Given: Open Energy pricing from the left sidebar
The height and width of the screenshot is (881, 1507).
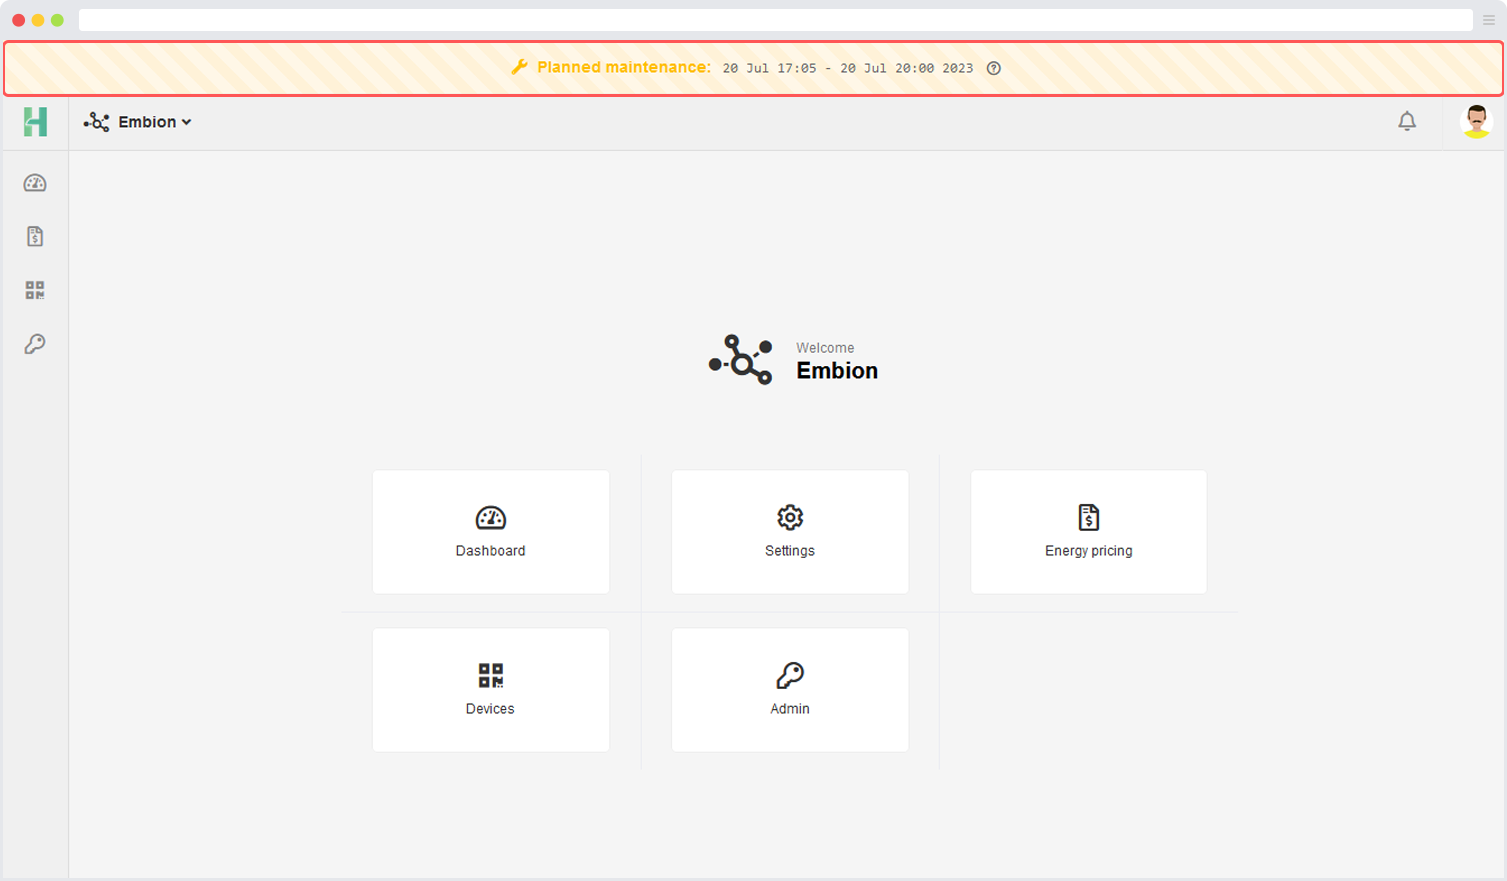Looking at the screenshot, I should 35,237.
